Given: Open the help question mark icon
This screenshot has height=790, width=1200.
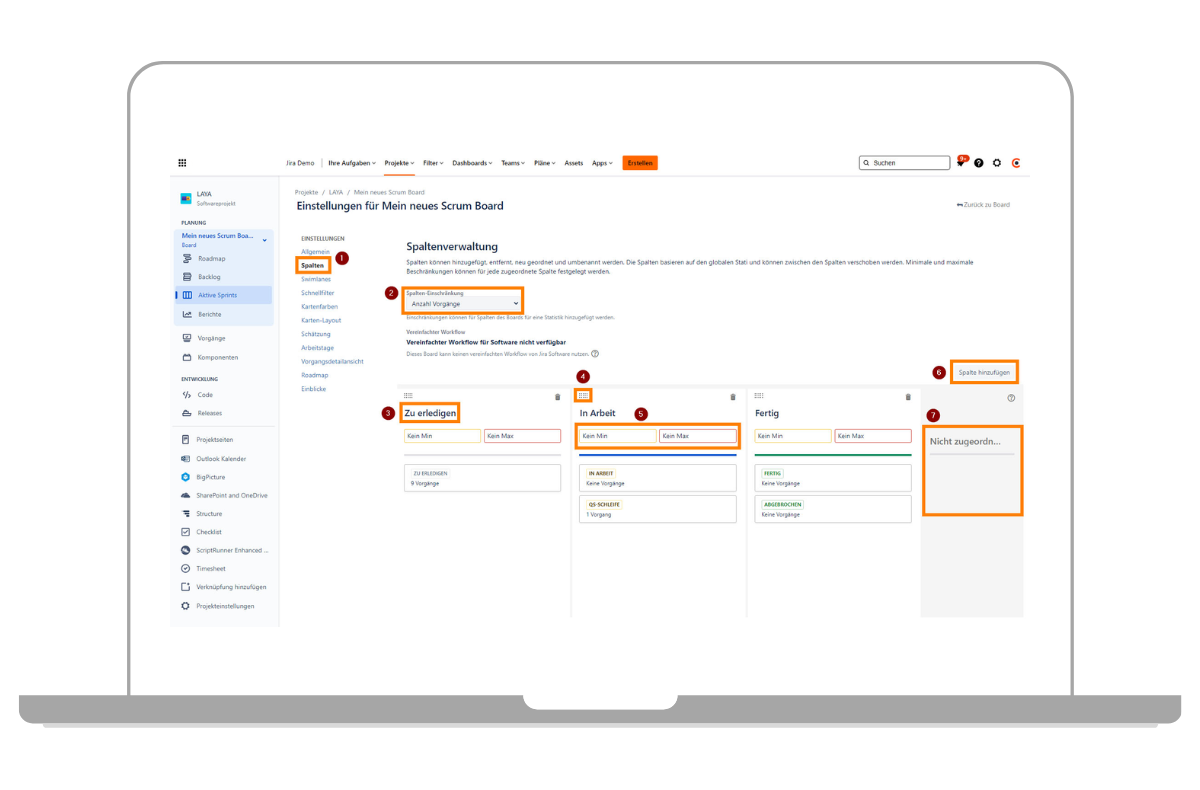Looking at the screenshot, I should coord(979,163).
